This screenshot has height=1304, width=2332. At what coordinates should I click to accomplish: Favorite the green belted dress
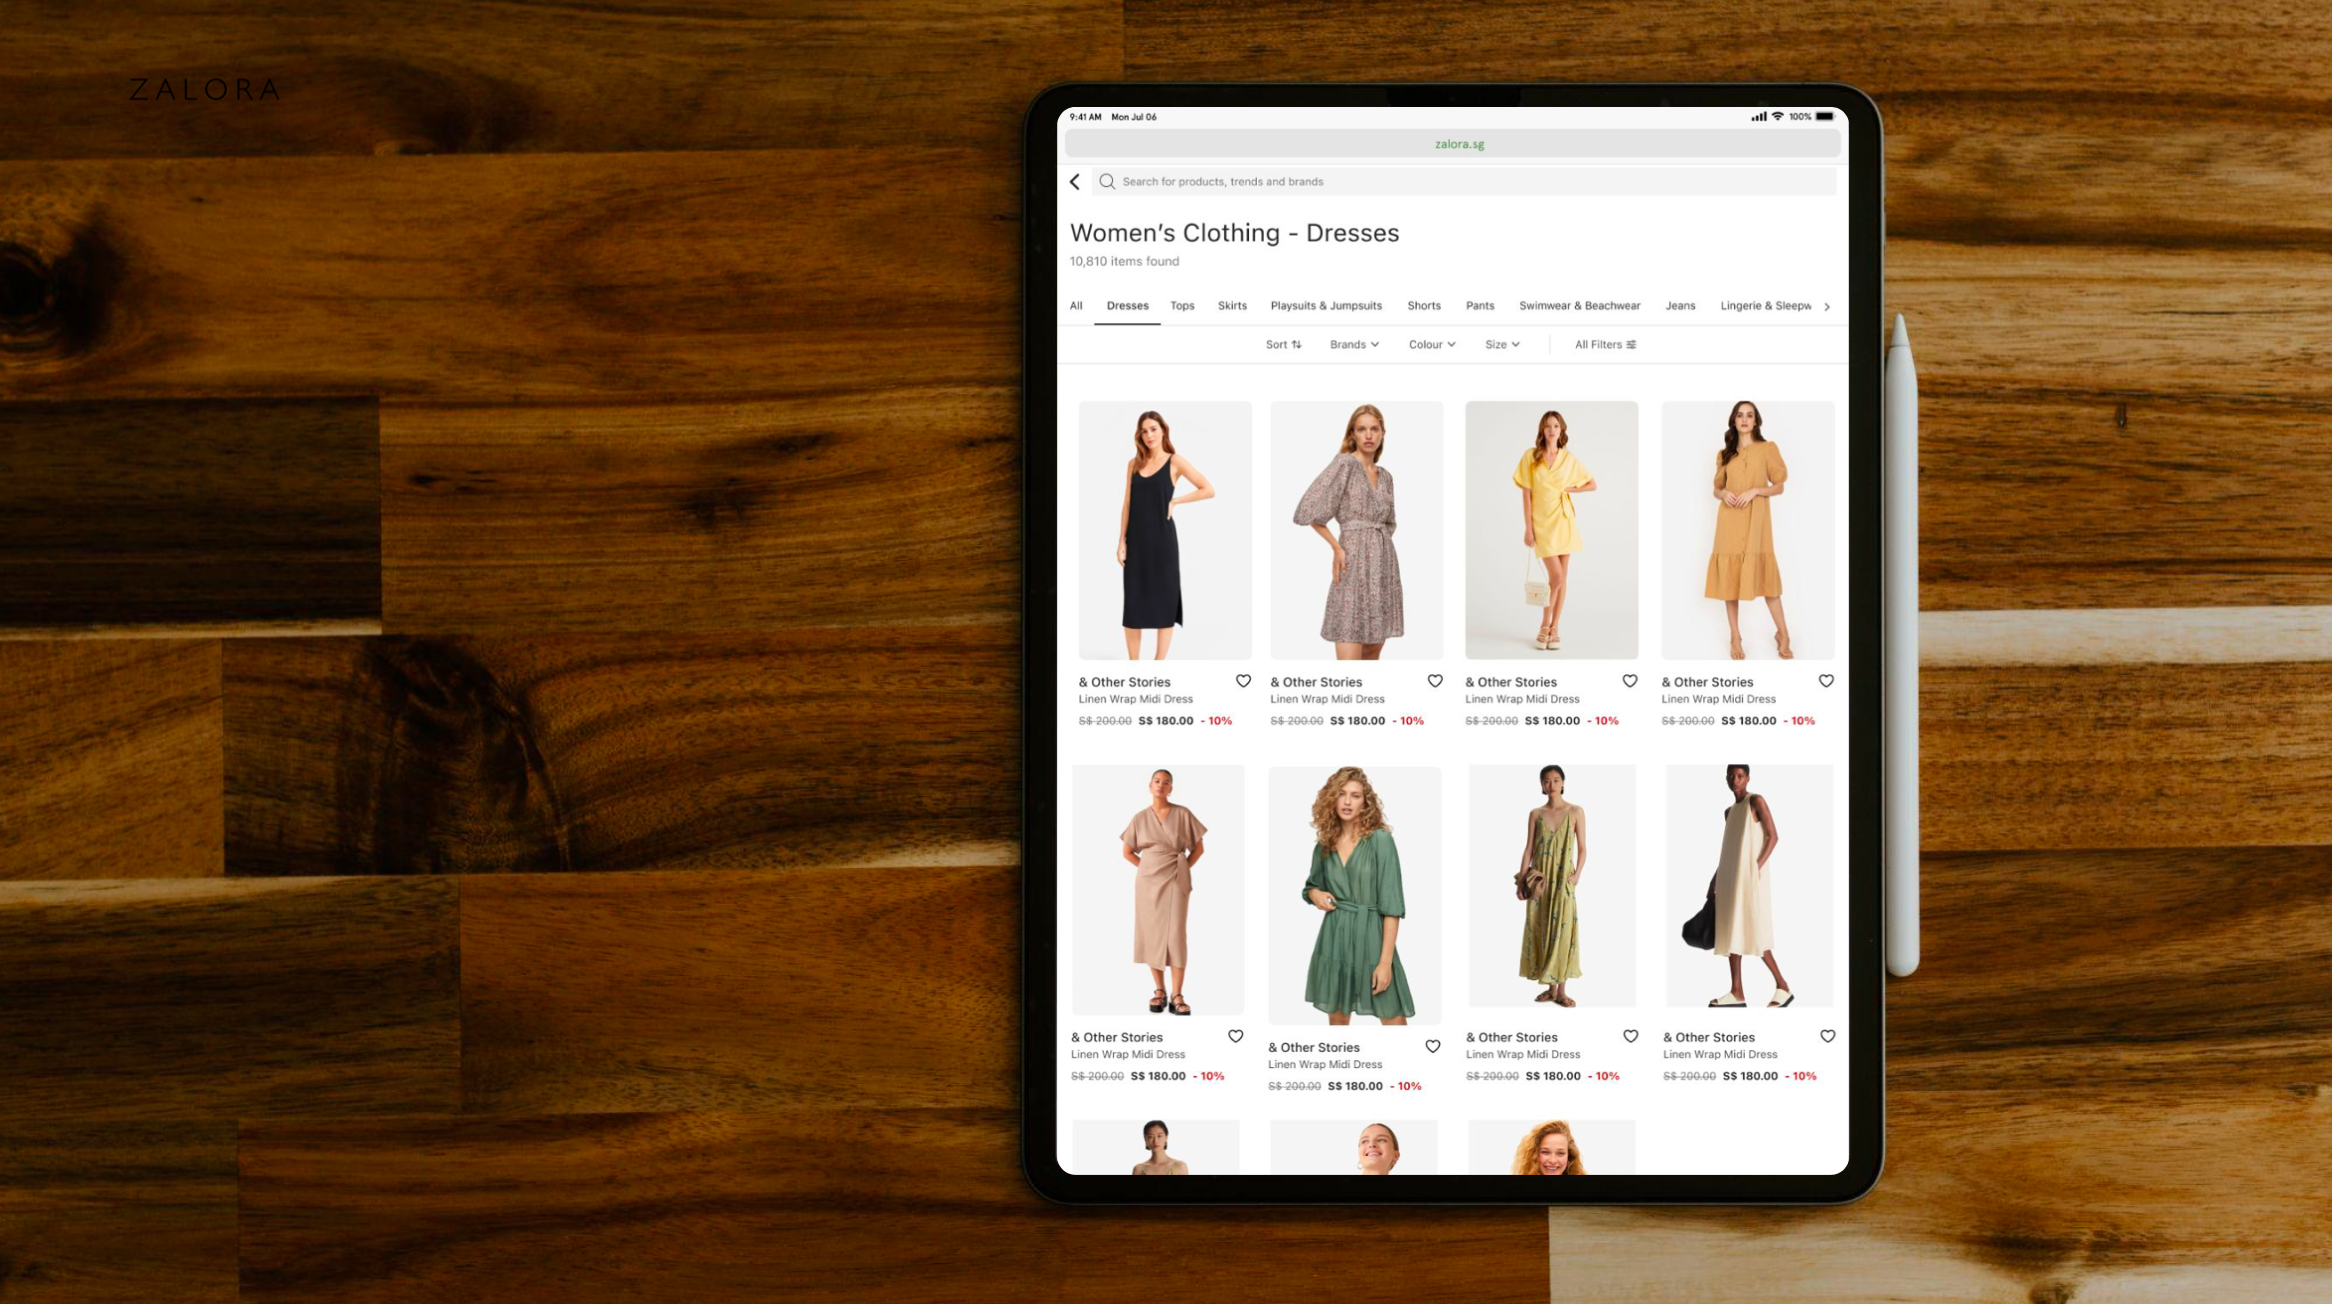pos(1433,1046)
